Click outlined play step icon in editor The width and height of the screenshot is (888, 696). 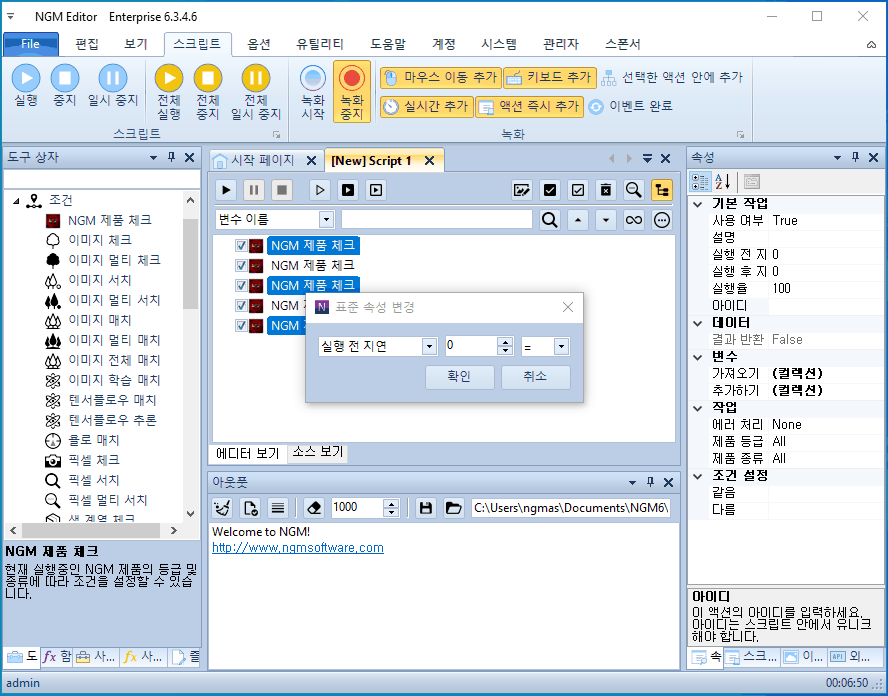[x=320, y=190]
